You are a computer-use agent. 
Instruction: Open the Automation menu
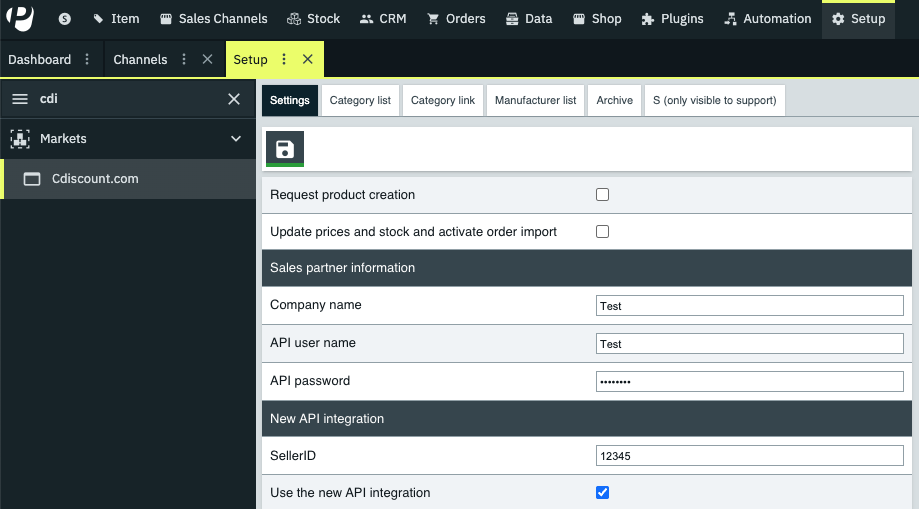[x=767, y=19]
